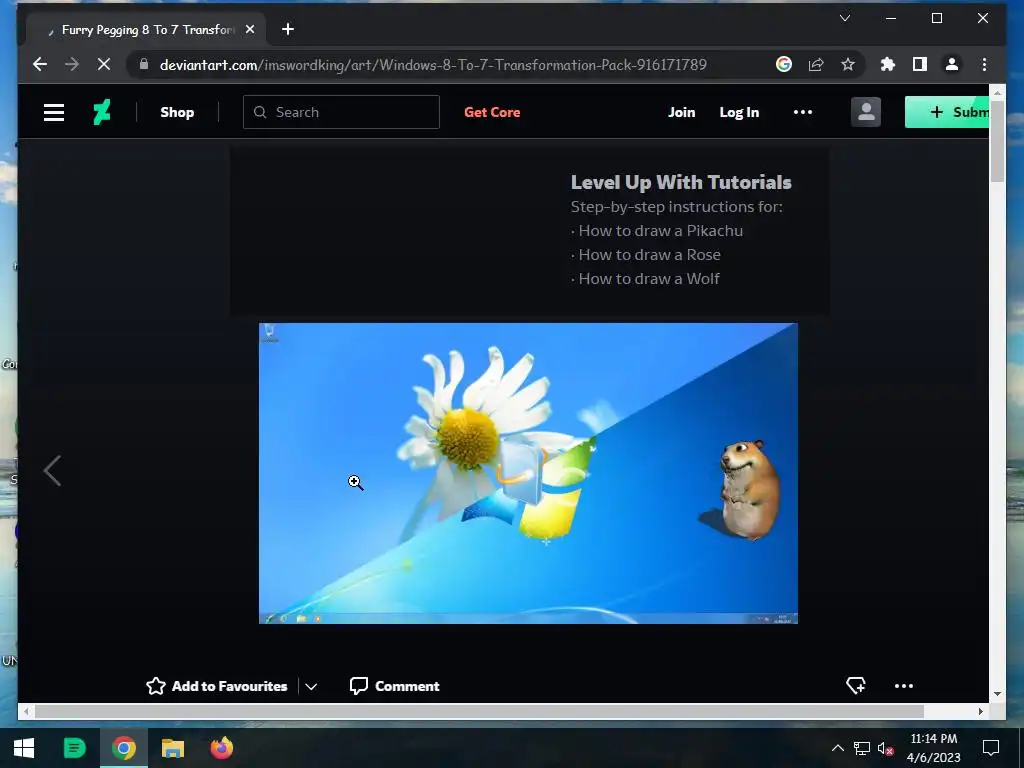Screen dimensions: 1024x768
Task: Click the vertical scrollbar thumb
Action: (x=997, y=142)
